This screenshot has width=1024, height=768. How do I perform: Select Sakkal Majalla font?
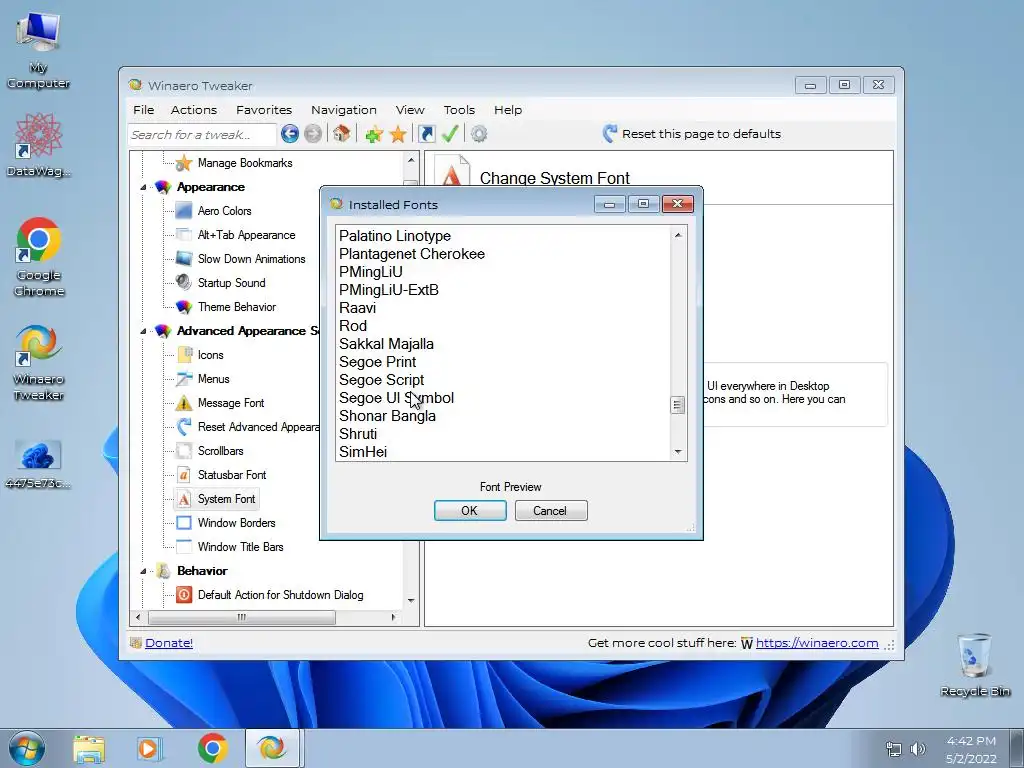386,344
